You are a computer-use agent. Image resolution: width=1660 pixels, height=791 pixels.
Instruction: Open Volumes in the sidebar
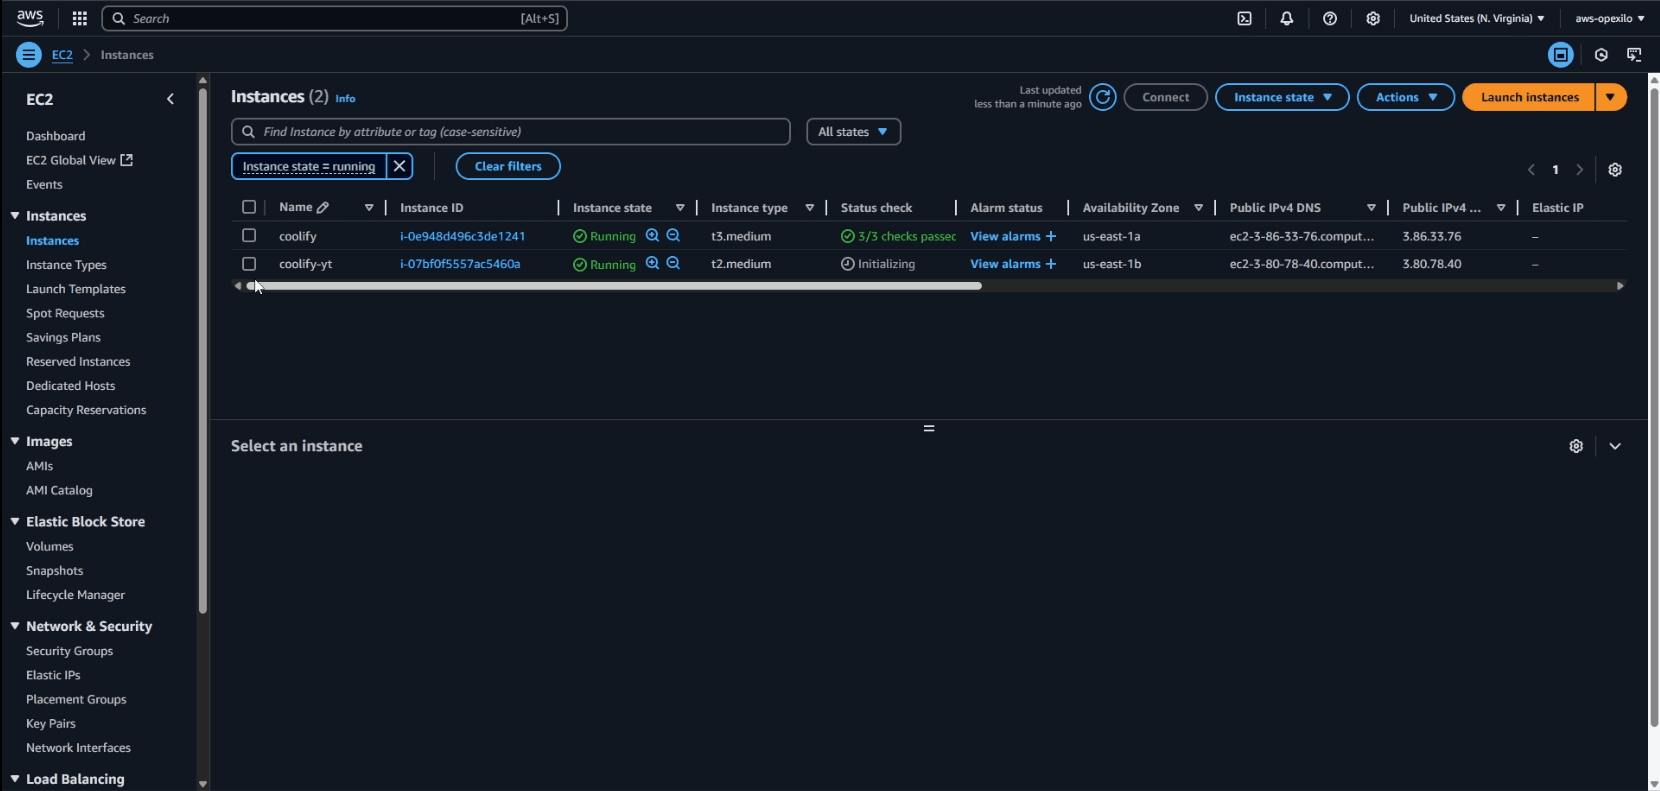click(50, 547)
